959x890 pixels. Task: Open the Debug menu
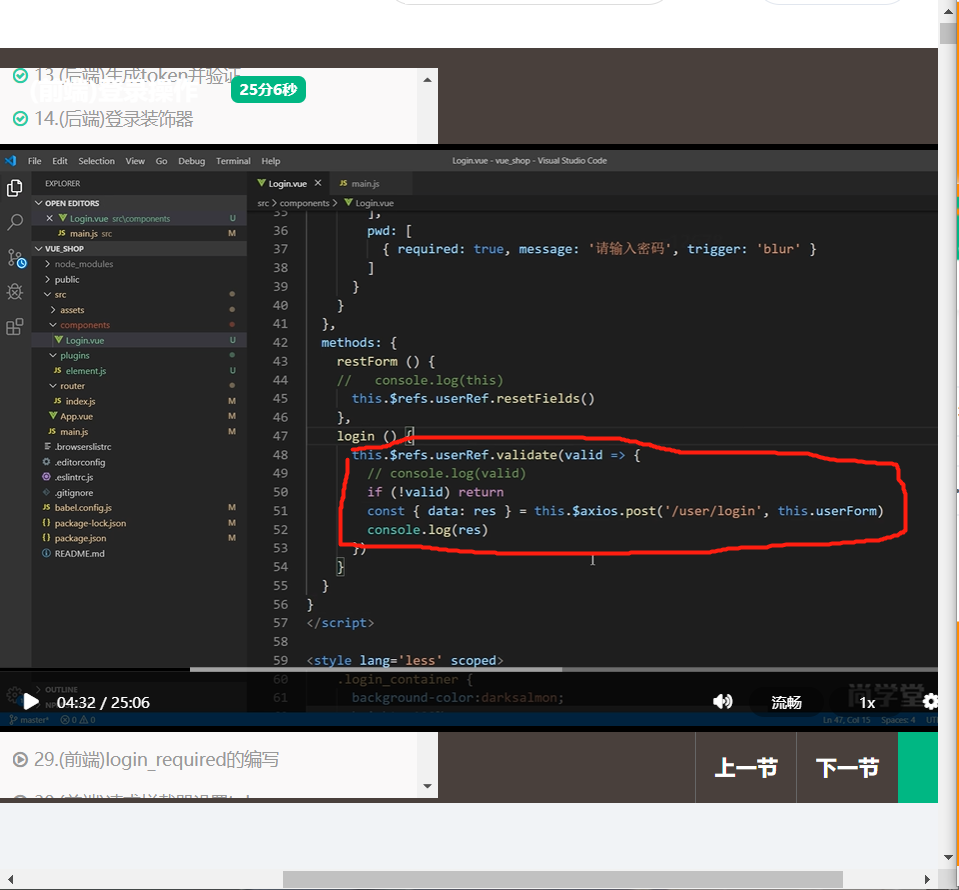pos(191,161)
